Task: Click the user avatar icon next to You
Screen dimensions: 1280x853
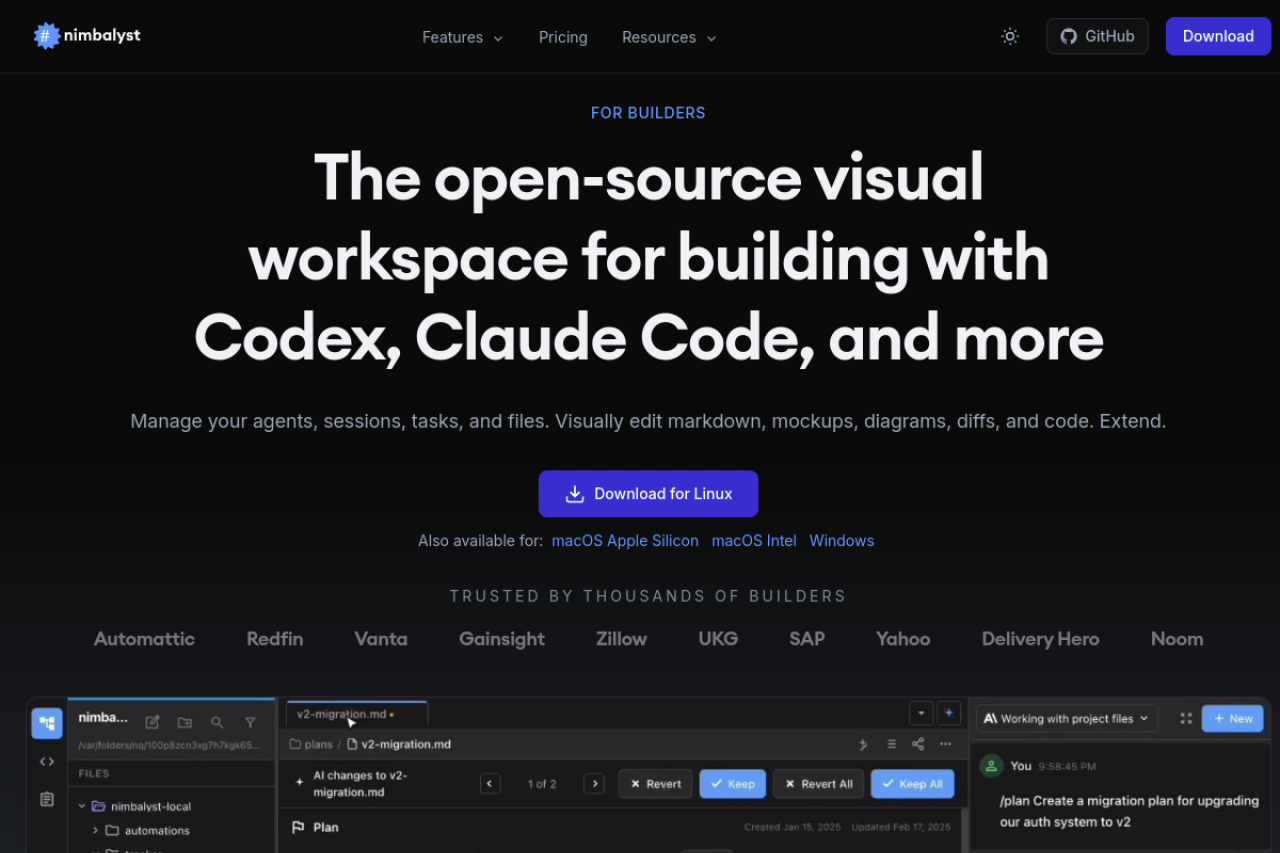Action: (x=991, y=766)
